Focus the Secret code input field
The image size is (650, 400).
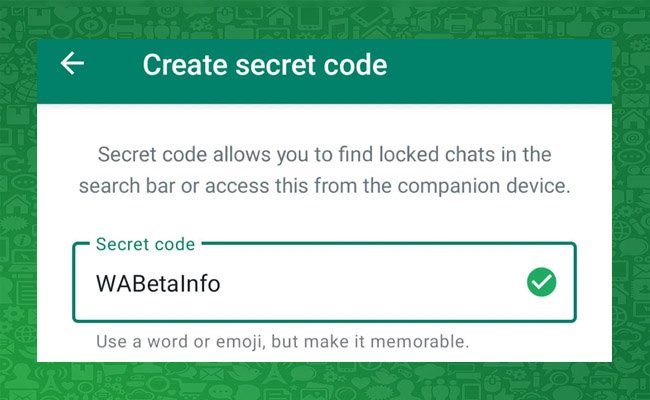coord(324,282)
